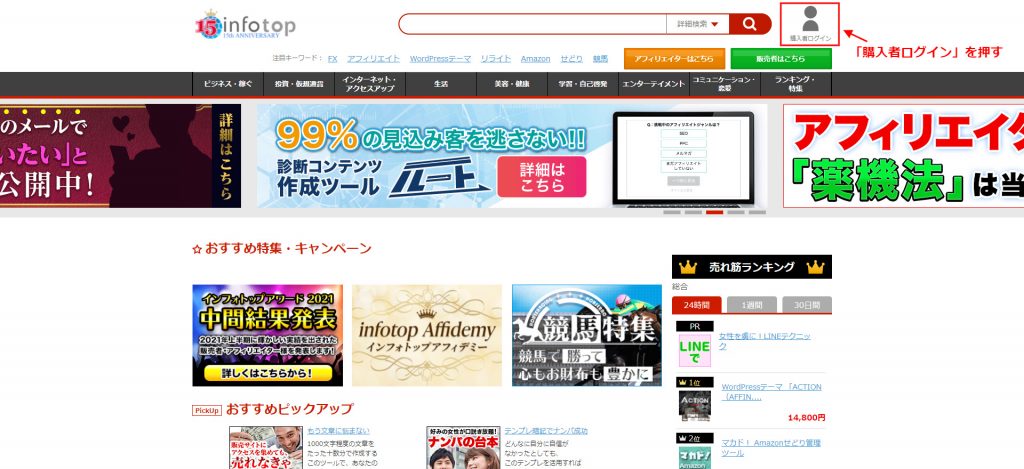Click the dark 公開中! banner on left

(x=120, y=156)
